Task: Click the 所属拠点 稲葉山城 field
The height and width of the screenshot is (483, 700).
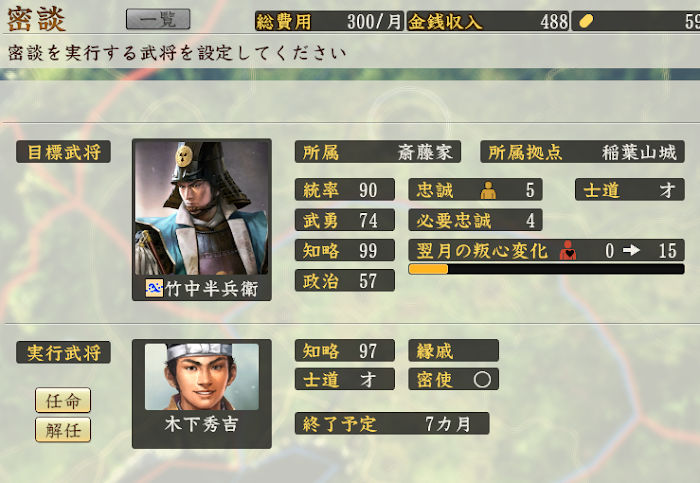Action: point(582,152)
